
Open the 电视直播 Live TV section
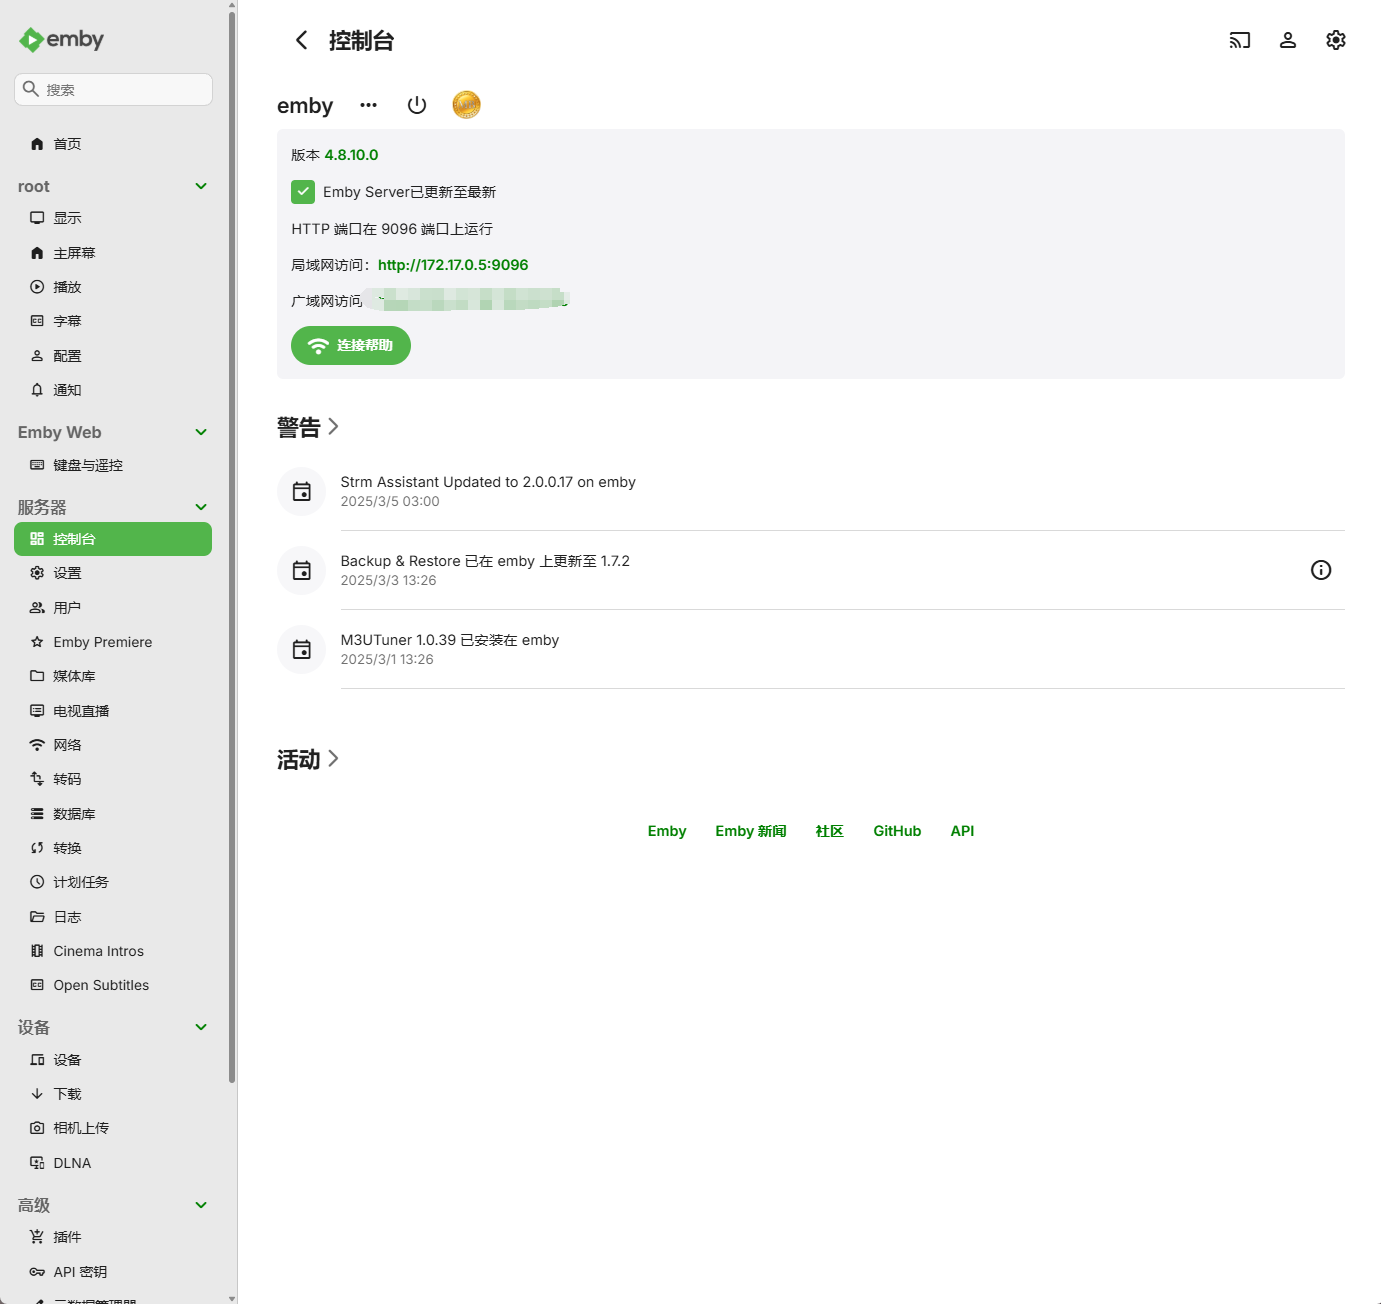point(81,710)
